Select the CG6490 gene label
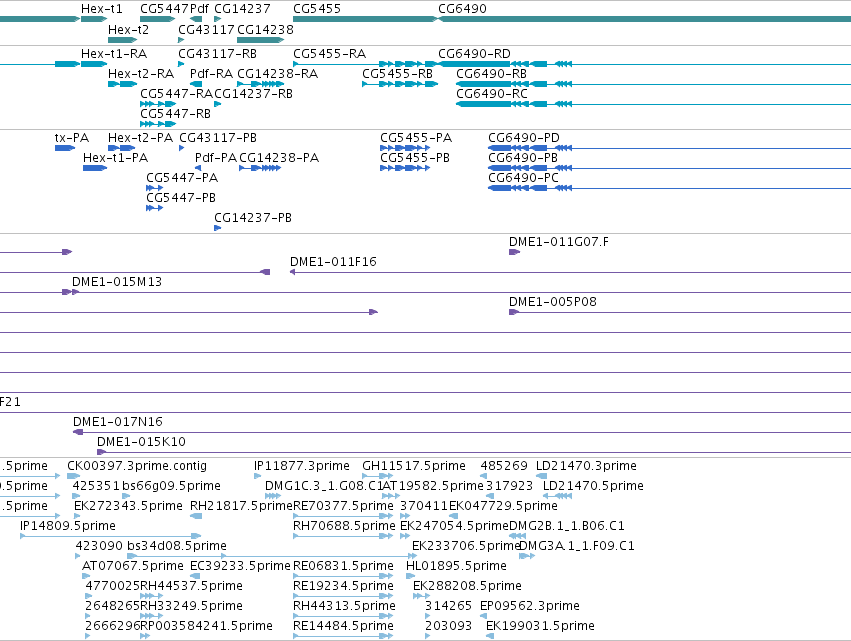 pos(462,9)
